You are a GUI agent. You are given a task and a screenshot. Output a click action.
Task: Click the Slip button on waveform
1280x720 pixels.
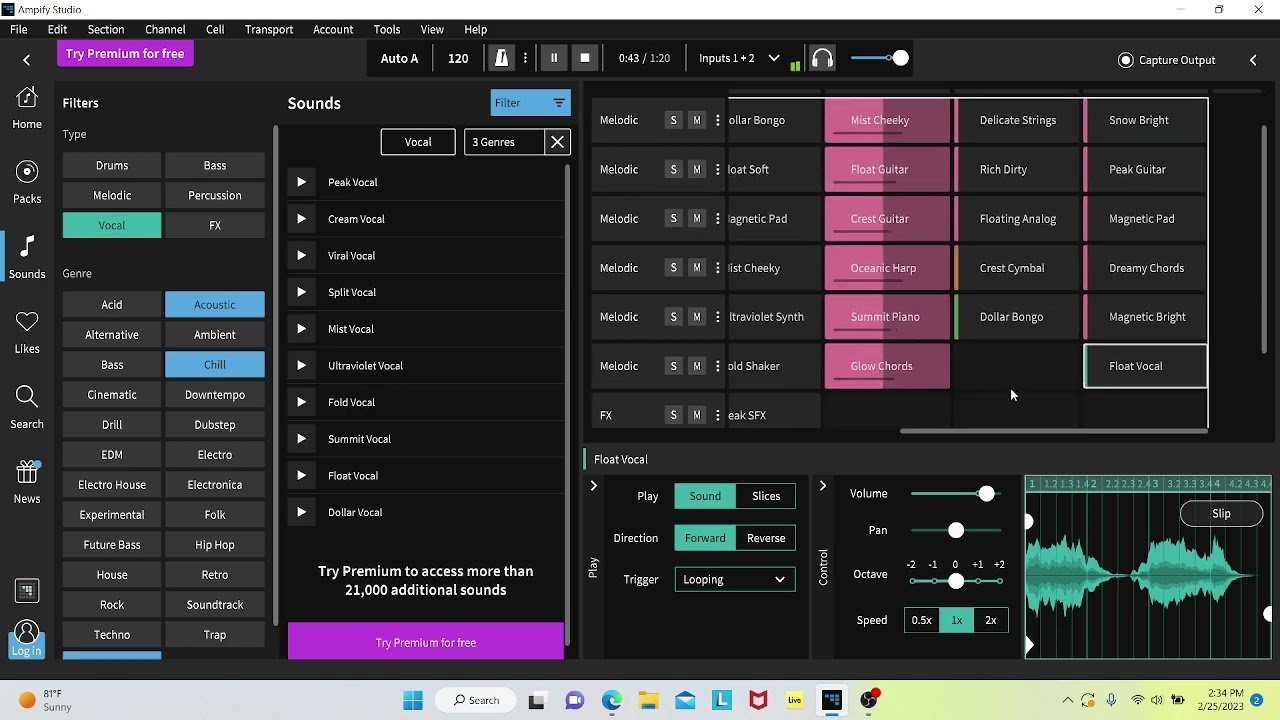(1222, 514)
